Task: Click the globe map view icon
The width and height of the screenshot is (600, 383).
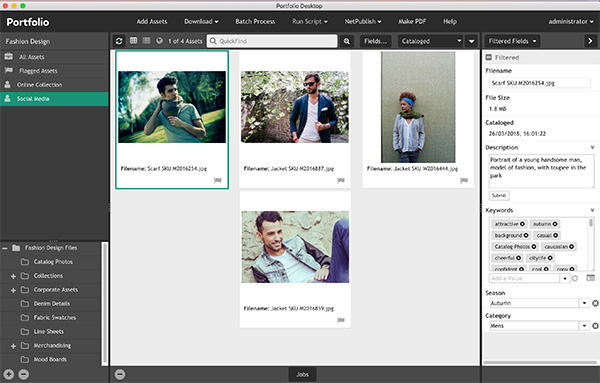Action: [159, 41]
